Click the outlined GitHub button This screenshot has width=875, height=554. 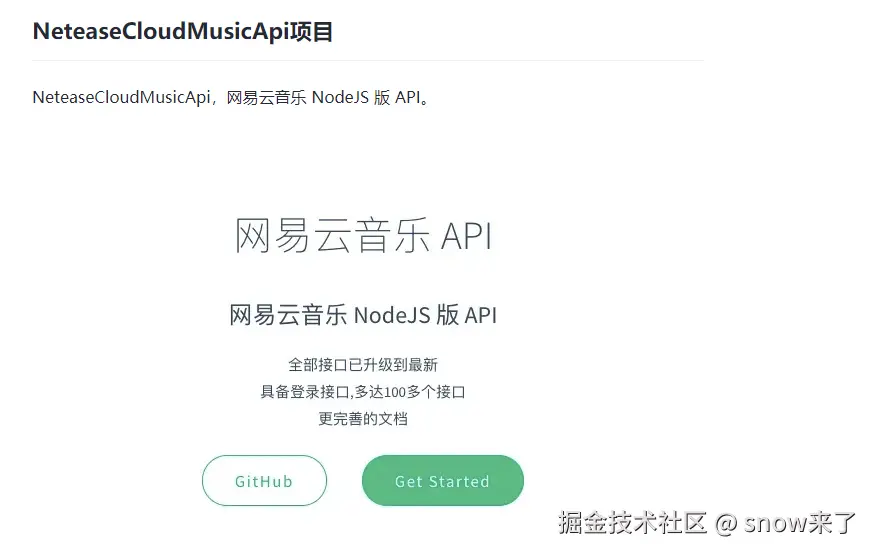point(264,480)
